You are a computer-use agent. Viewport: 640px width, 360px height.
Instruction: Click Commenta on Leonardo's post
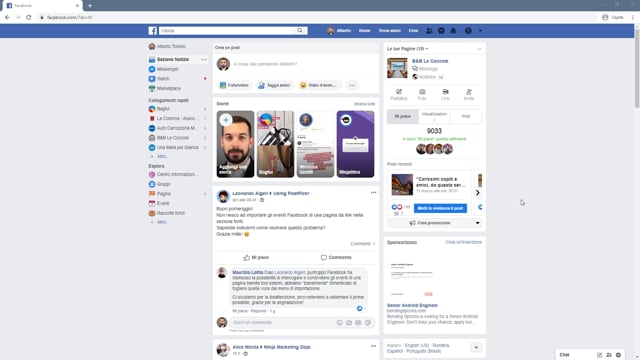pos(336,258)
